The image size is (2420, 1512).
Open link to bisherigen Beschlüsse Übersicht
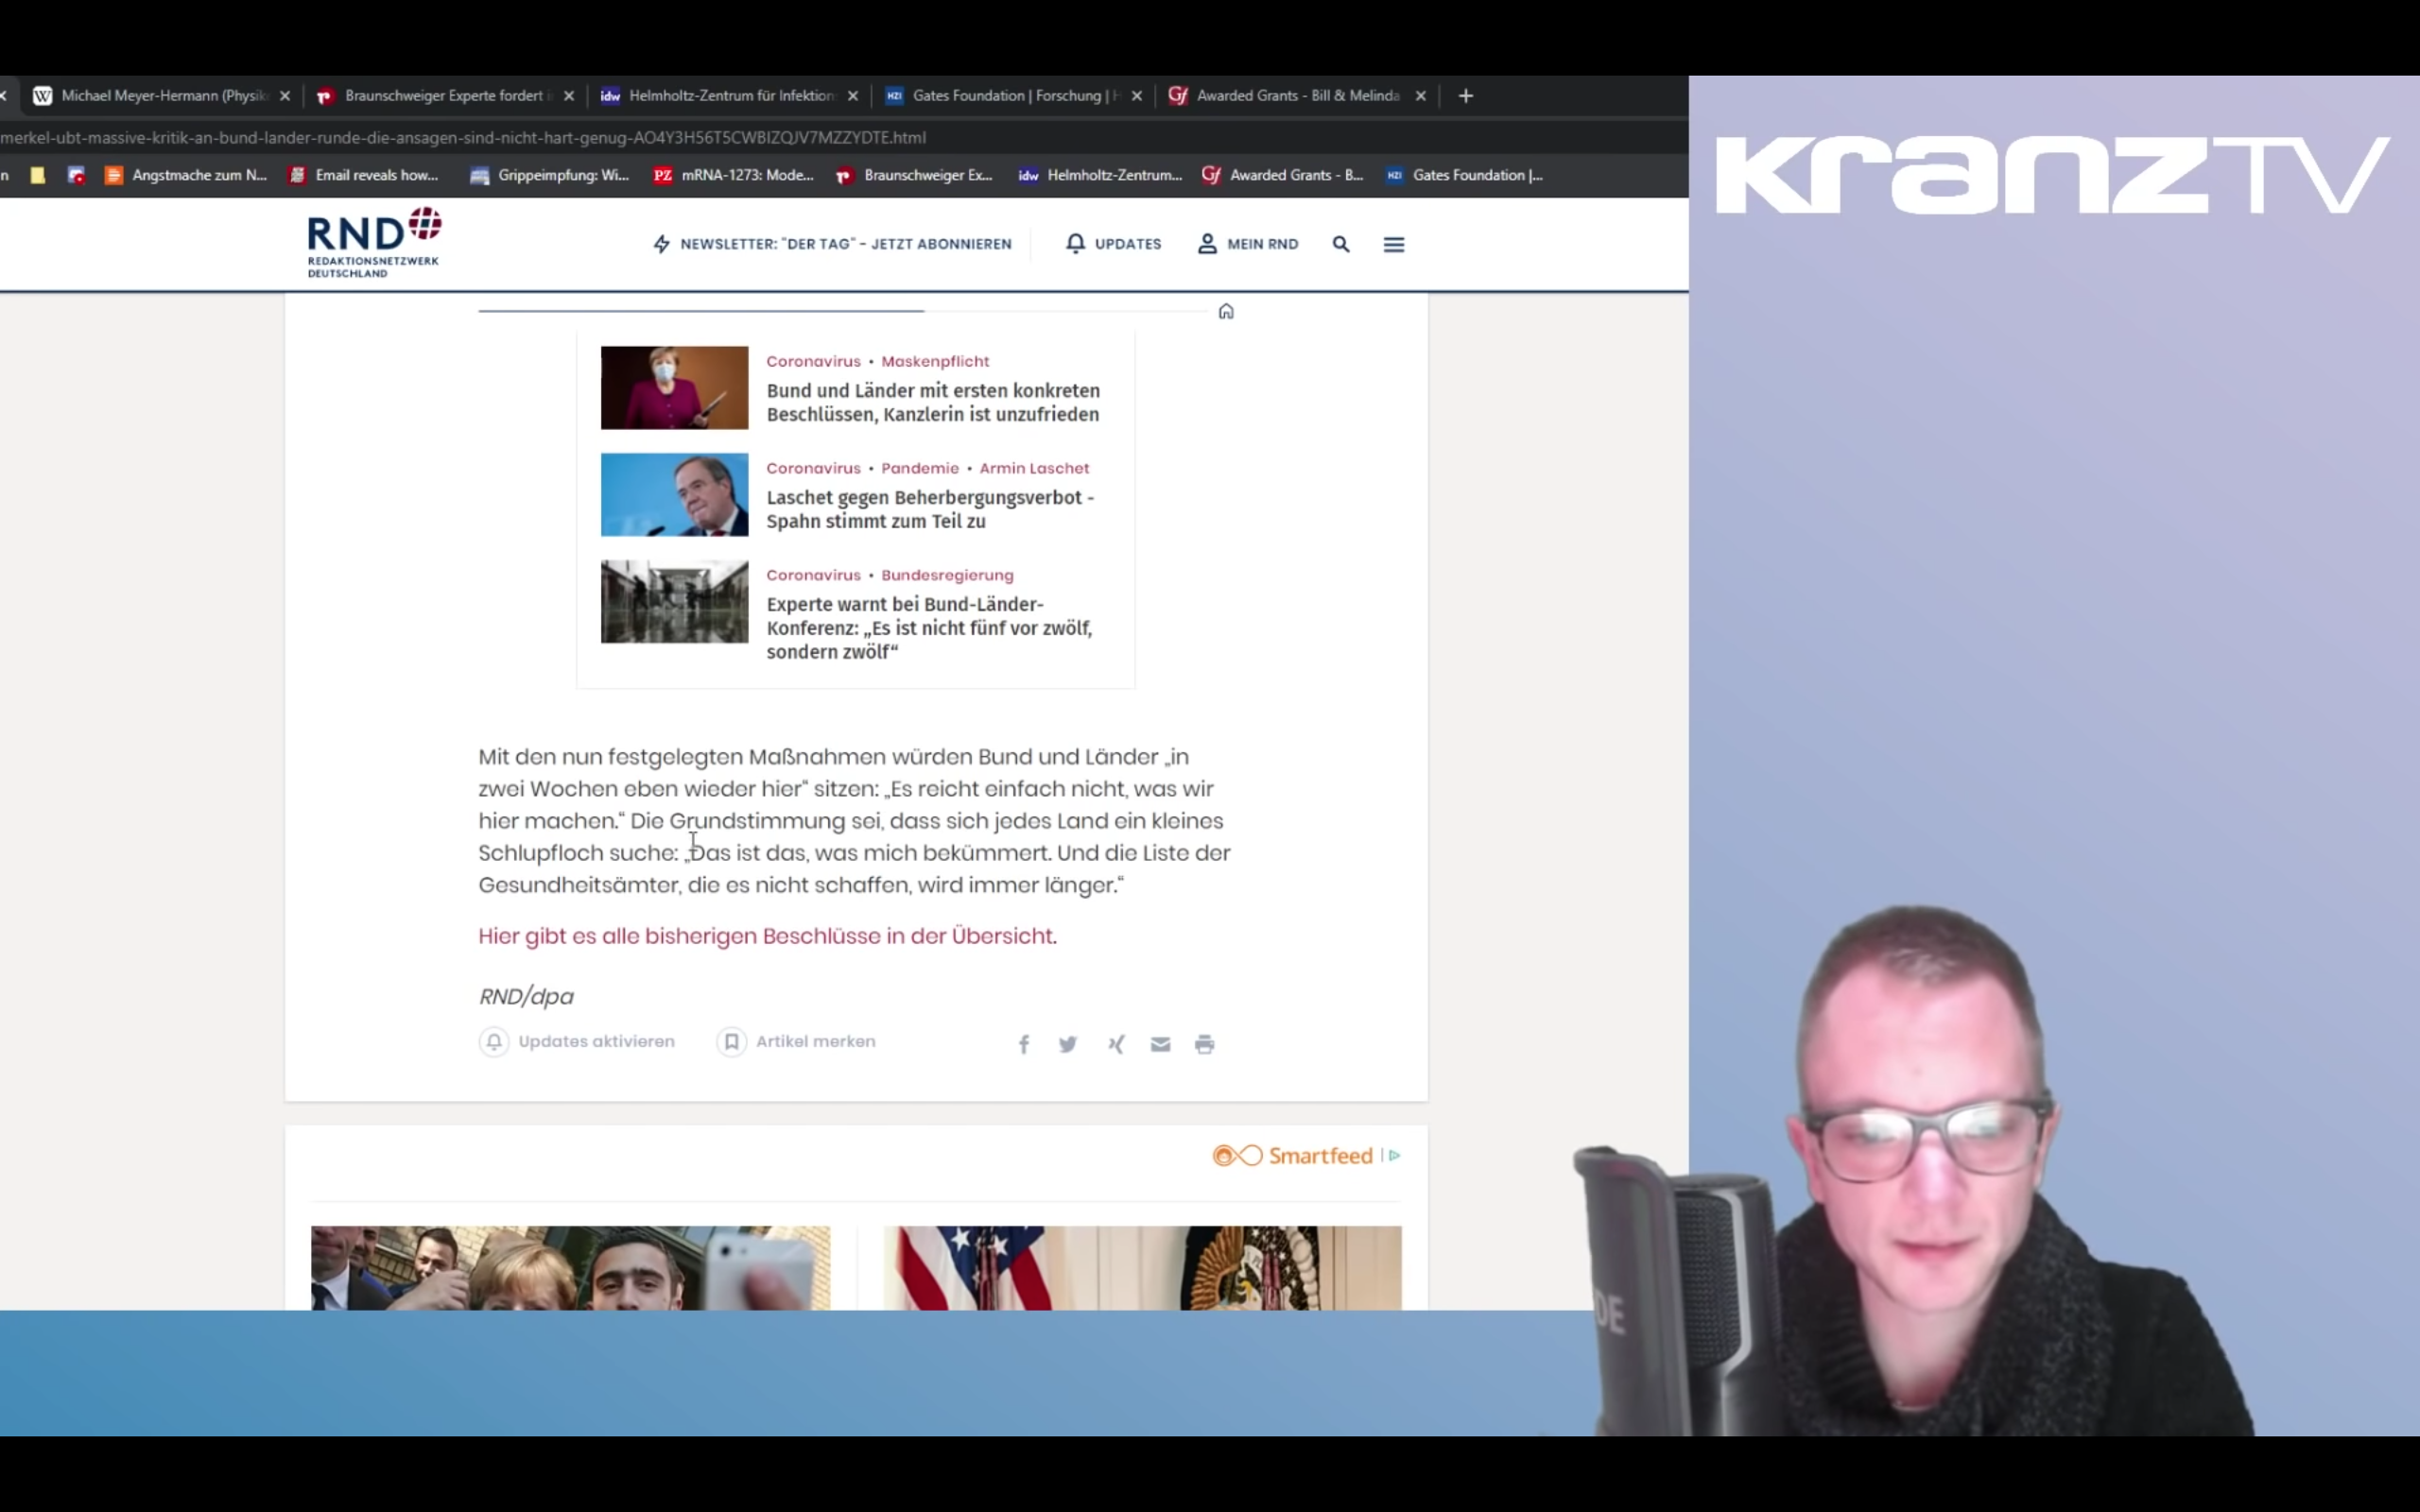pos(766,936)
